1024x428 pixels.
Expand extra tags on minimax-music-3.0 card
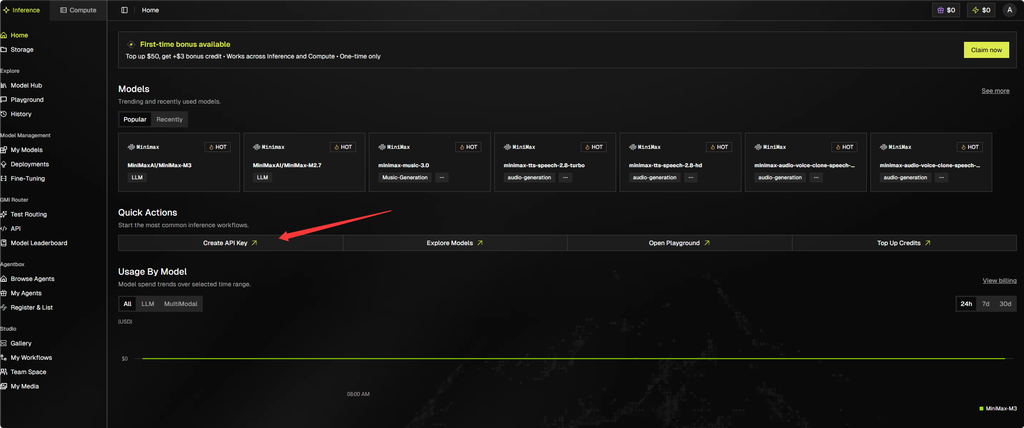441,178
